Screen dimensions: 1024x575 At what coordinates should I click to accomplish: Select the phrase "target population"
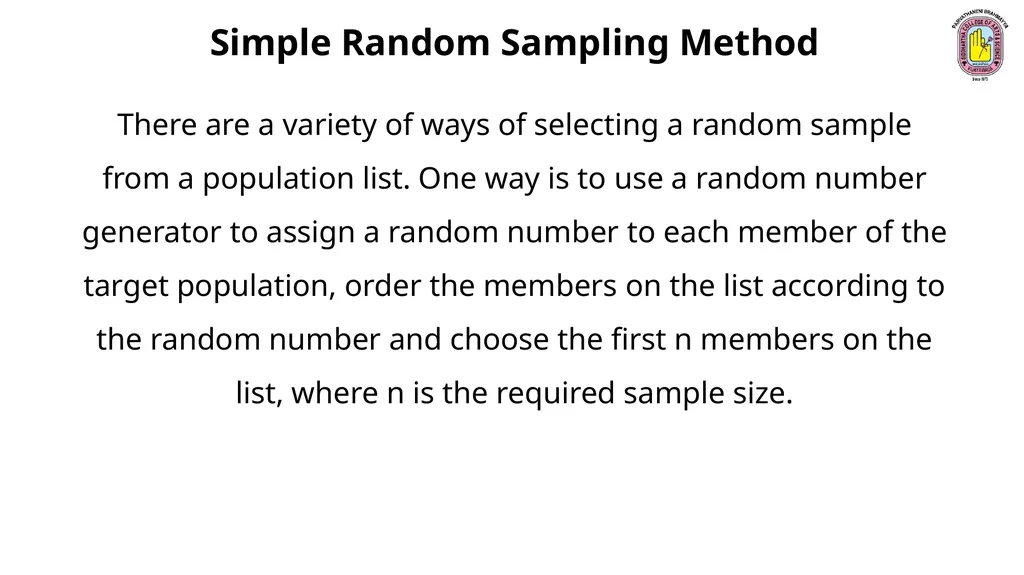pos(209,286)
